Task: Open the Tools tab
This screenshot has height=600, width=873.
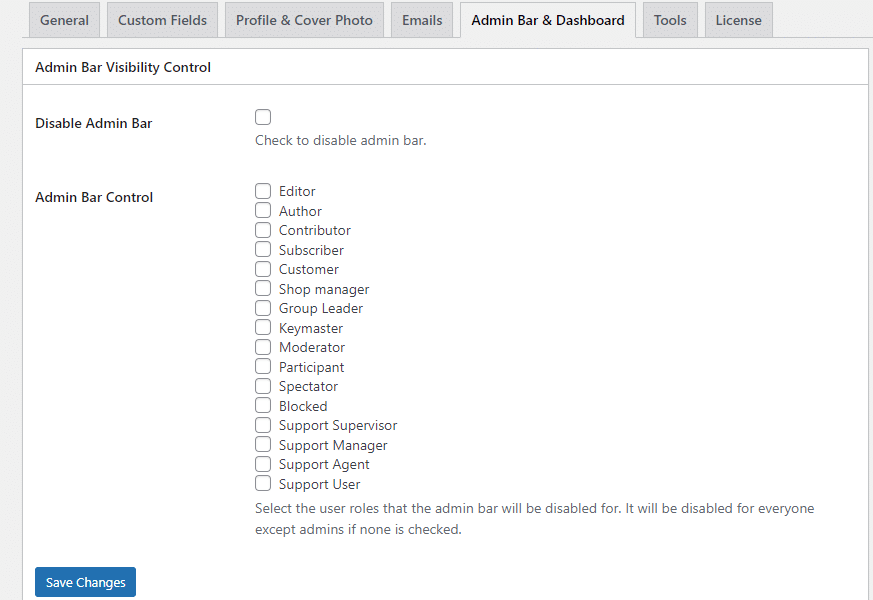Action: pyautogui.click(x=669, y=19)
